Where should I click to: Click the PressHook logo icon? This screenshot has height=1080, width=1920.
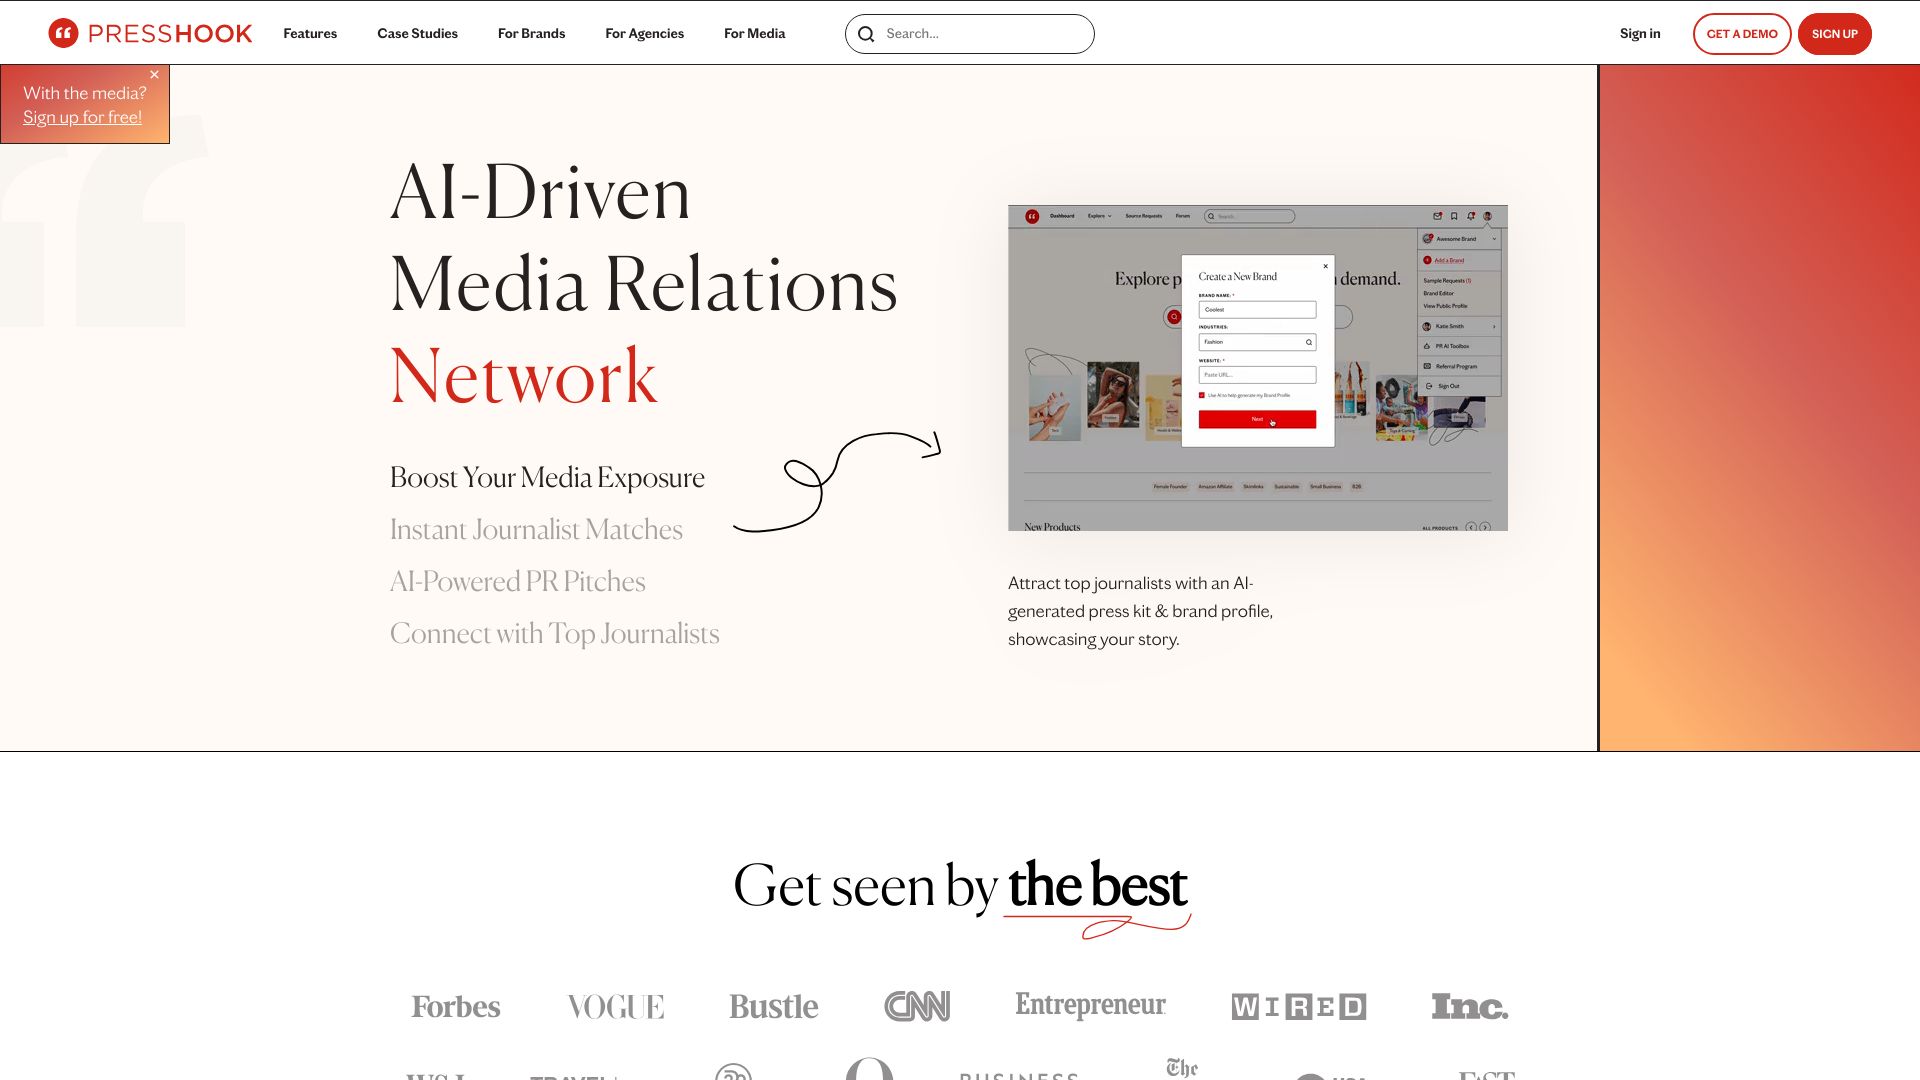coord(62,33)
